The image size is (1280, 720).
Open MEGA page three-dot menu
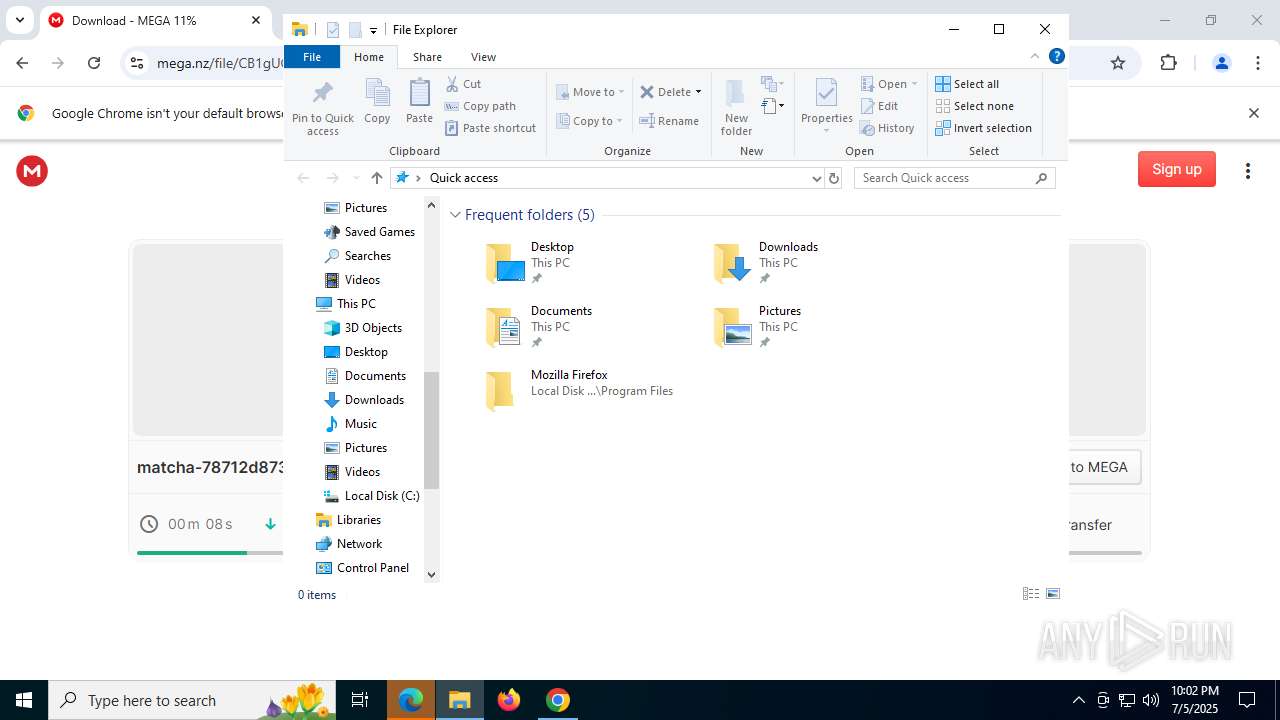click(1248, 171)
